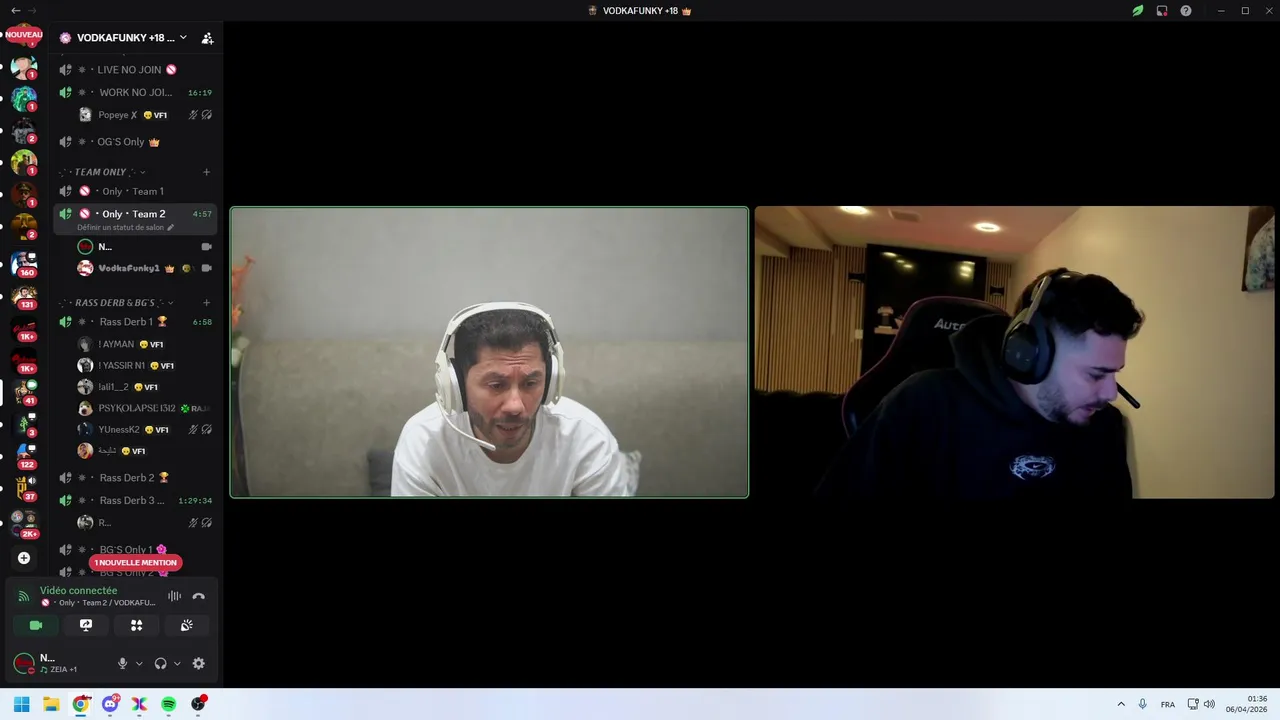
Task: Disconnect from voice with the hang-up icon
Action: pyautogui.click(x=198, y=596)
